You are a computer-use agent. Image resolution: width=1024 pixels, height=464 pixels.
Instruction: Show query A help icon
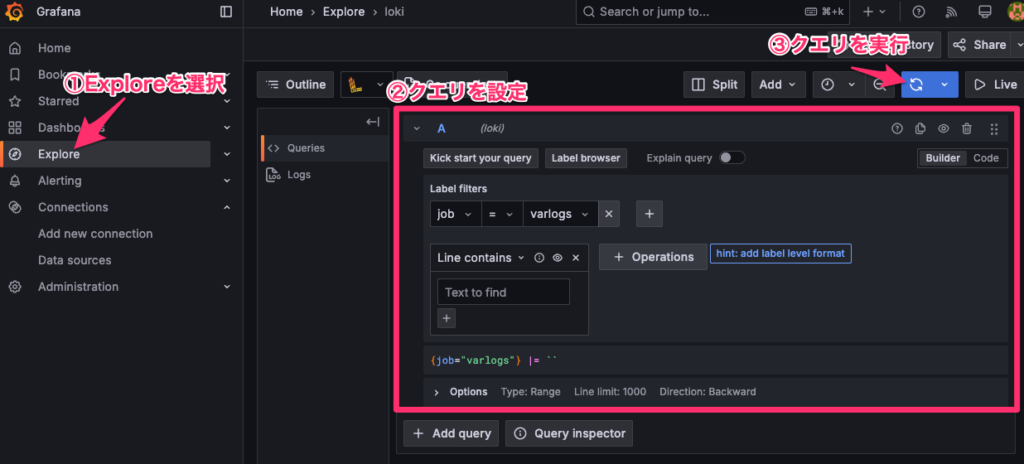click(x=897, y=129)
